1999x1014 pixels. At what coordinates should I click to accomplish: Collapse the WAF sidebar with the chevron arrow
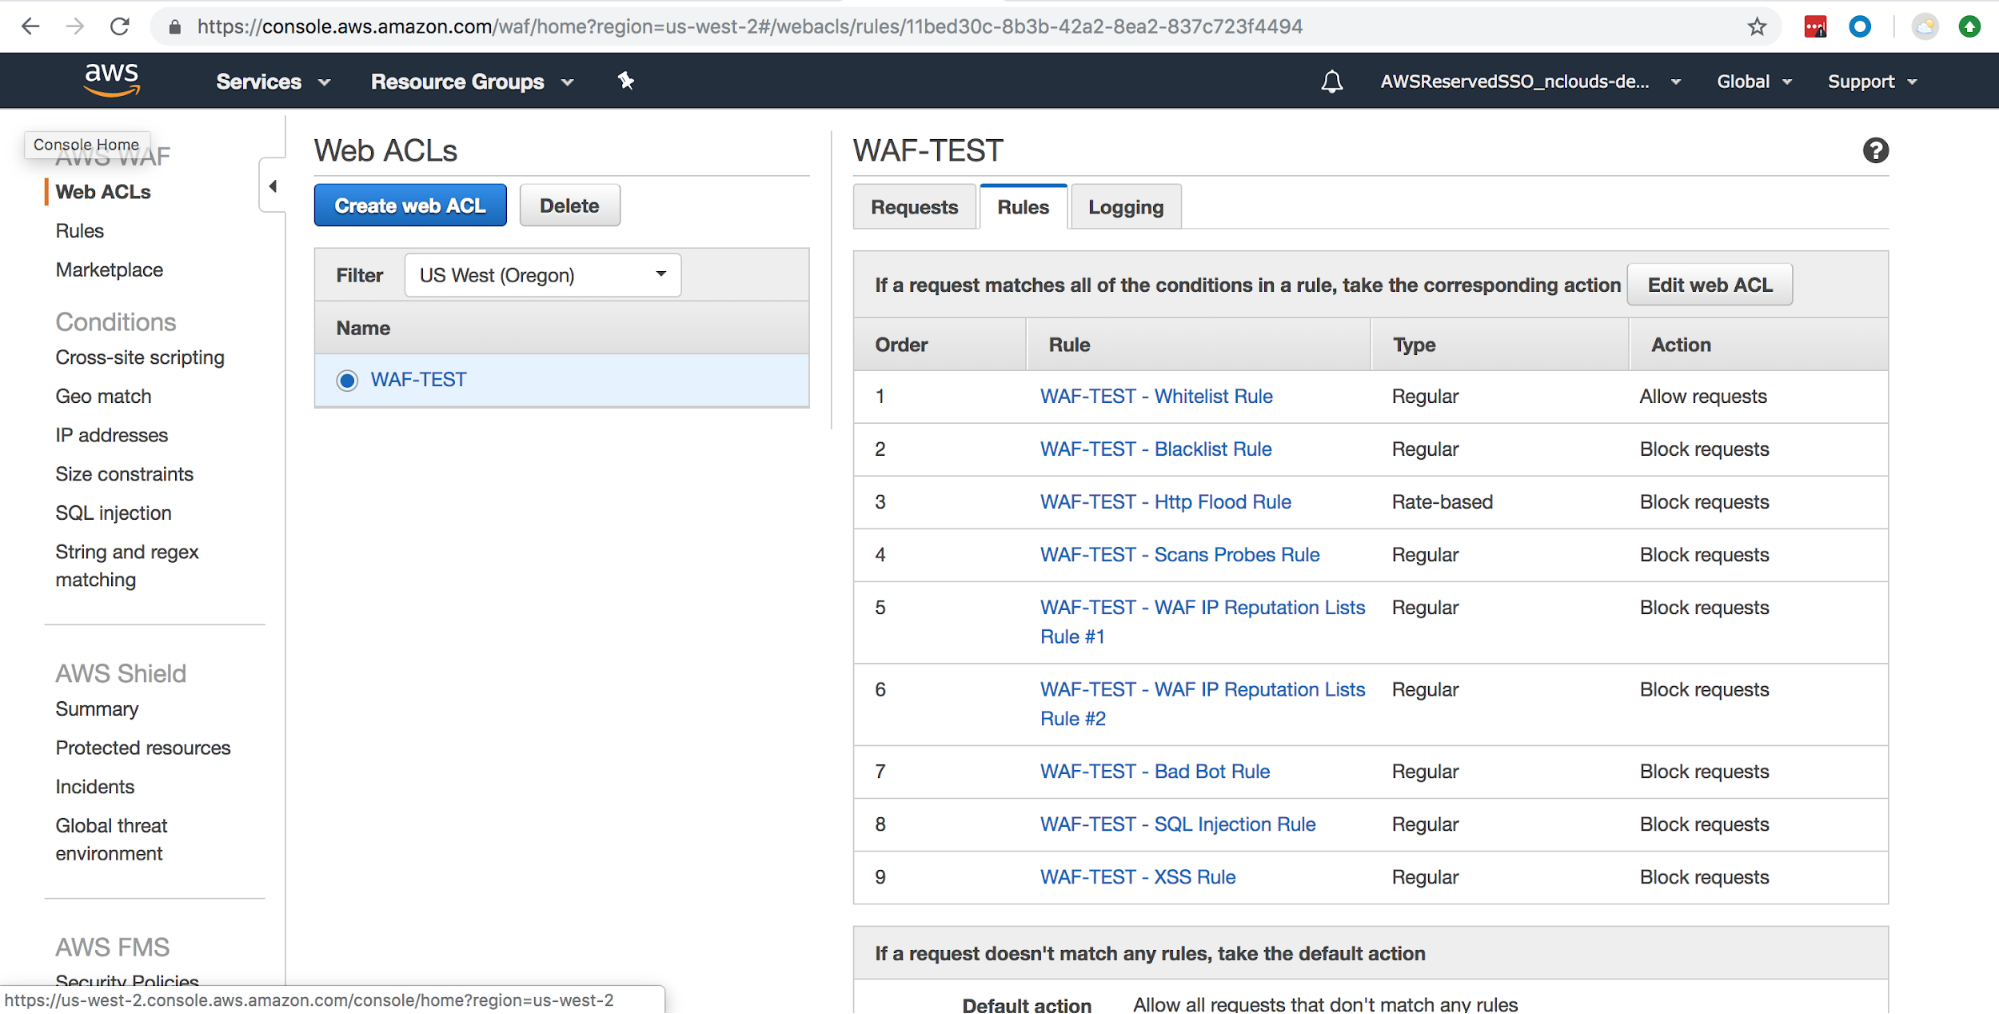click(272, 185)
